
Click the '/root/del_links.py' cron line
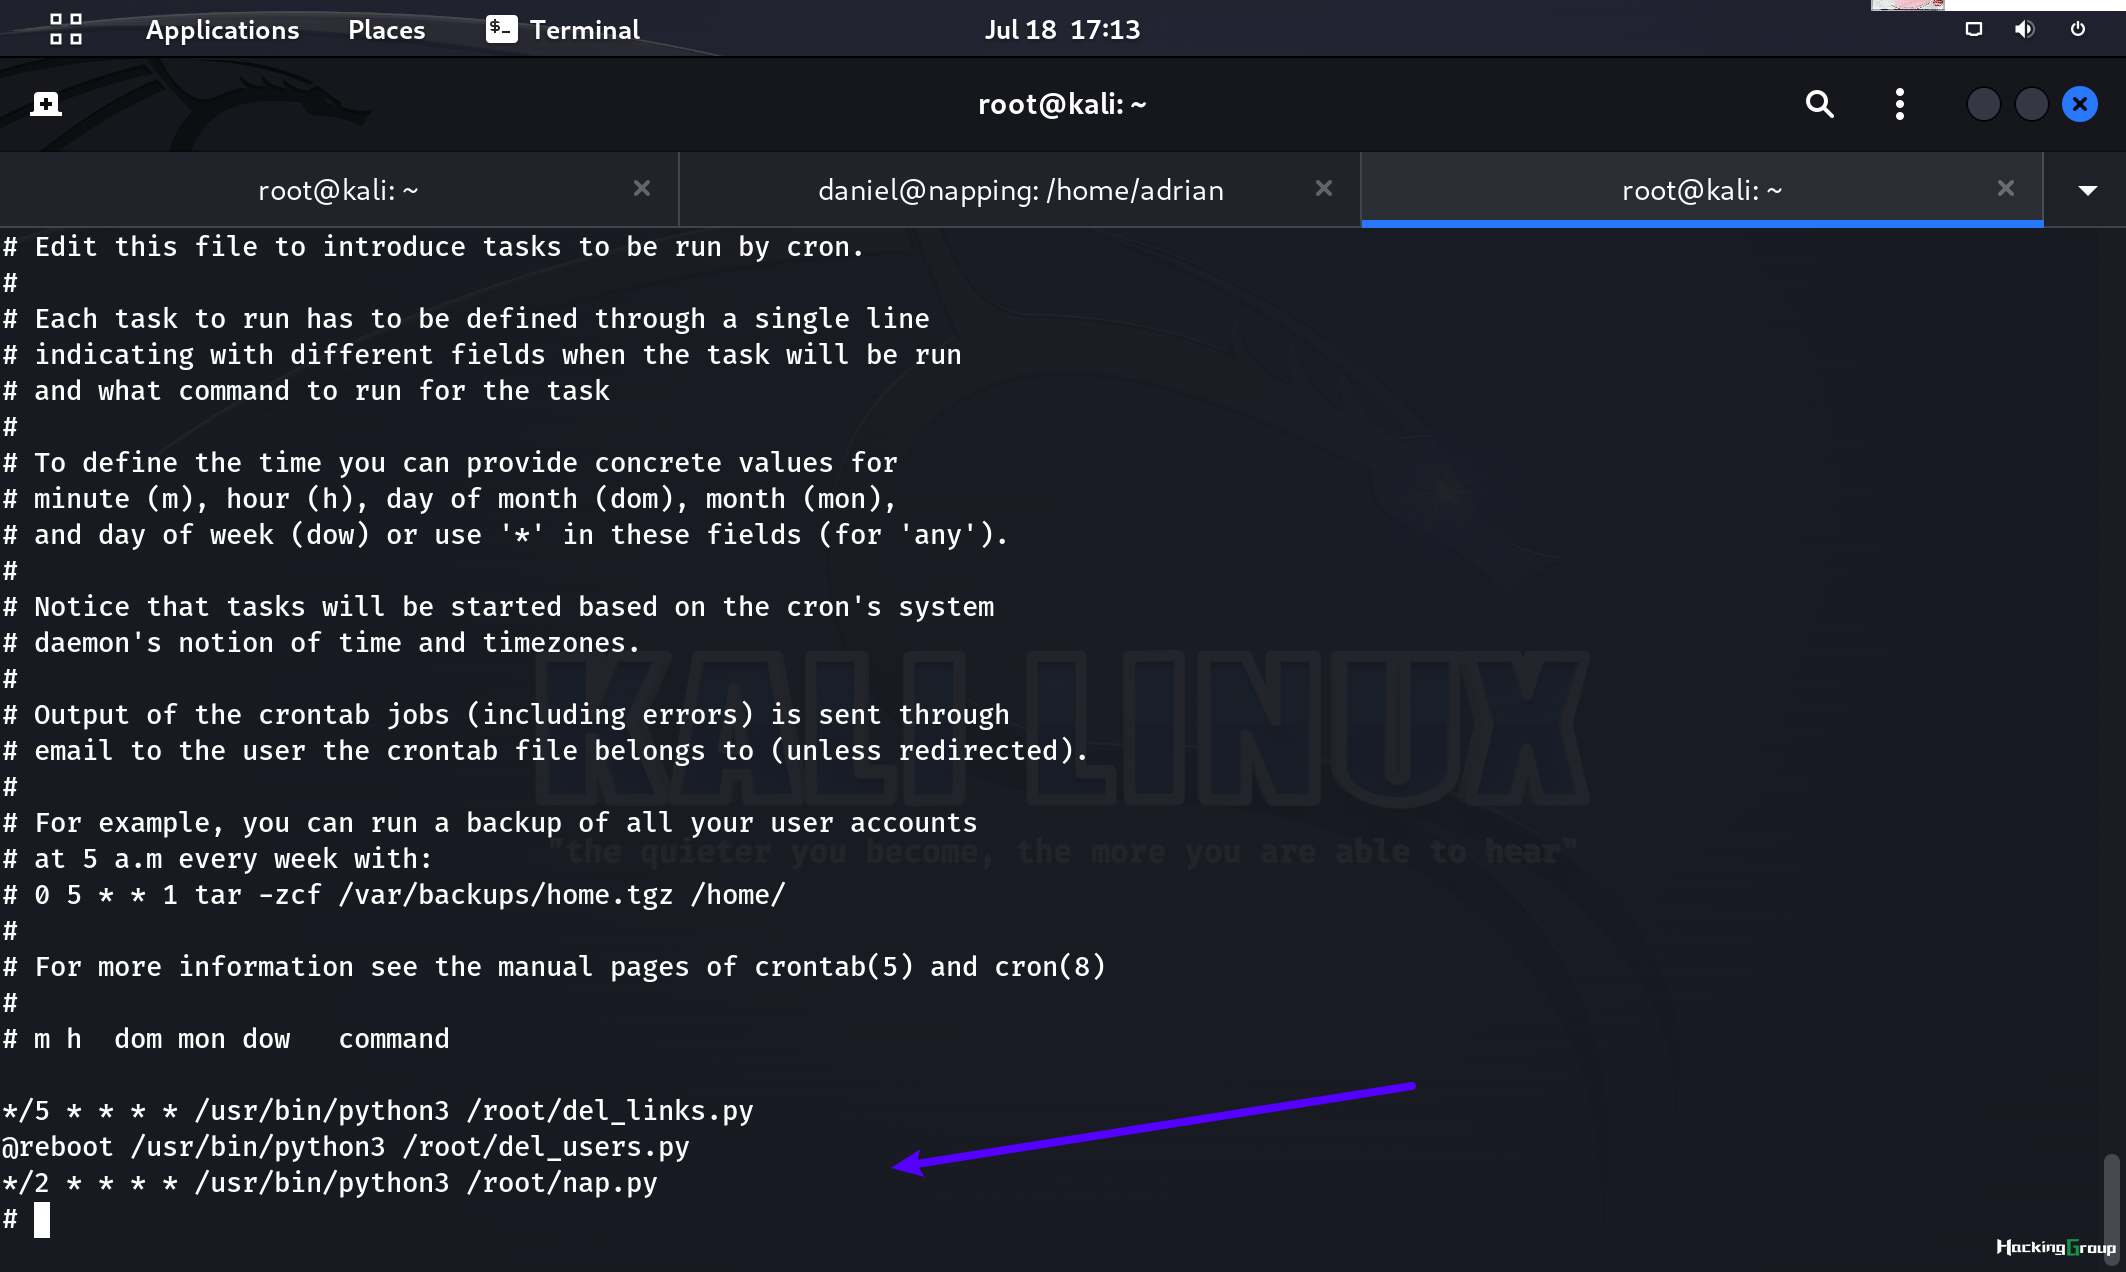pyautogui.click(x=378, y=1111)
